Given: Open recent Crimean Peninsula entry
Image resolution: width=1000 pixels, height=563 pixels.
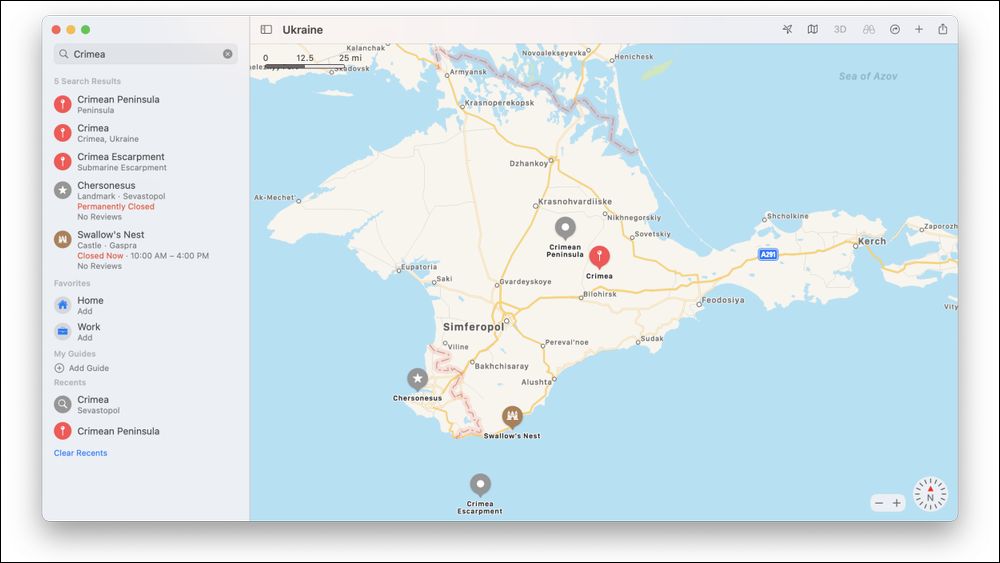Looking at the screenshot, I should 145,431.
